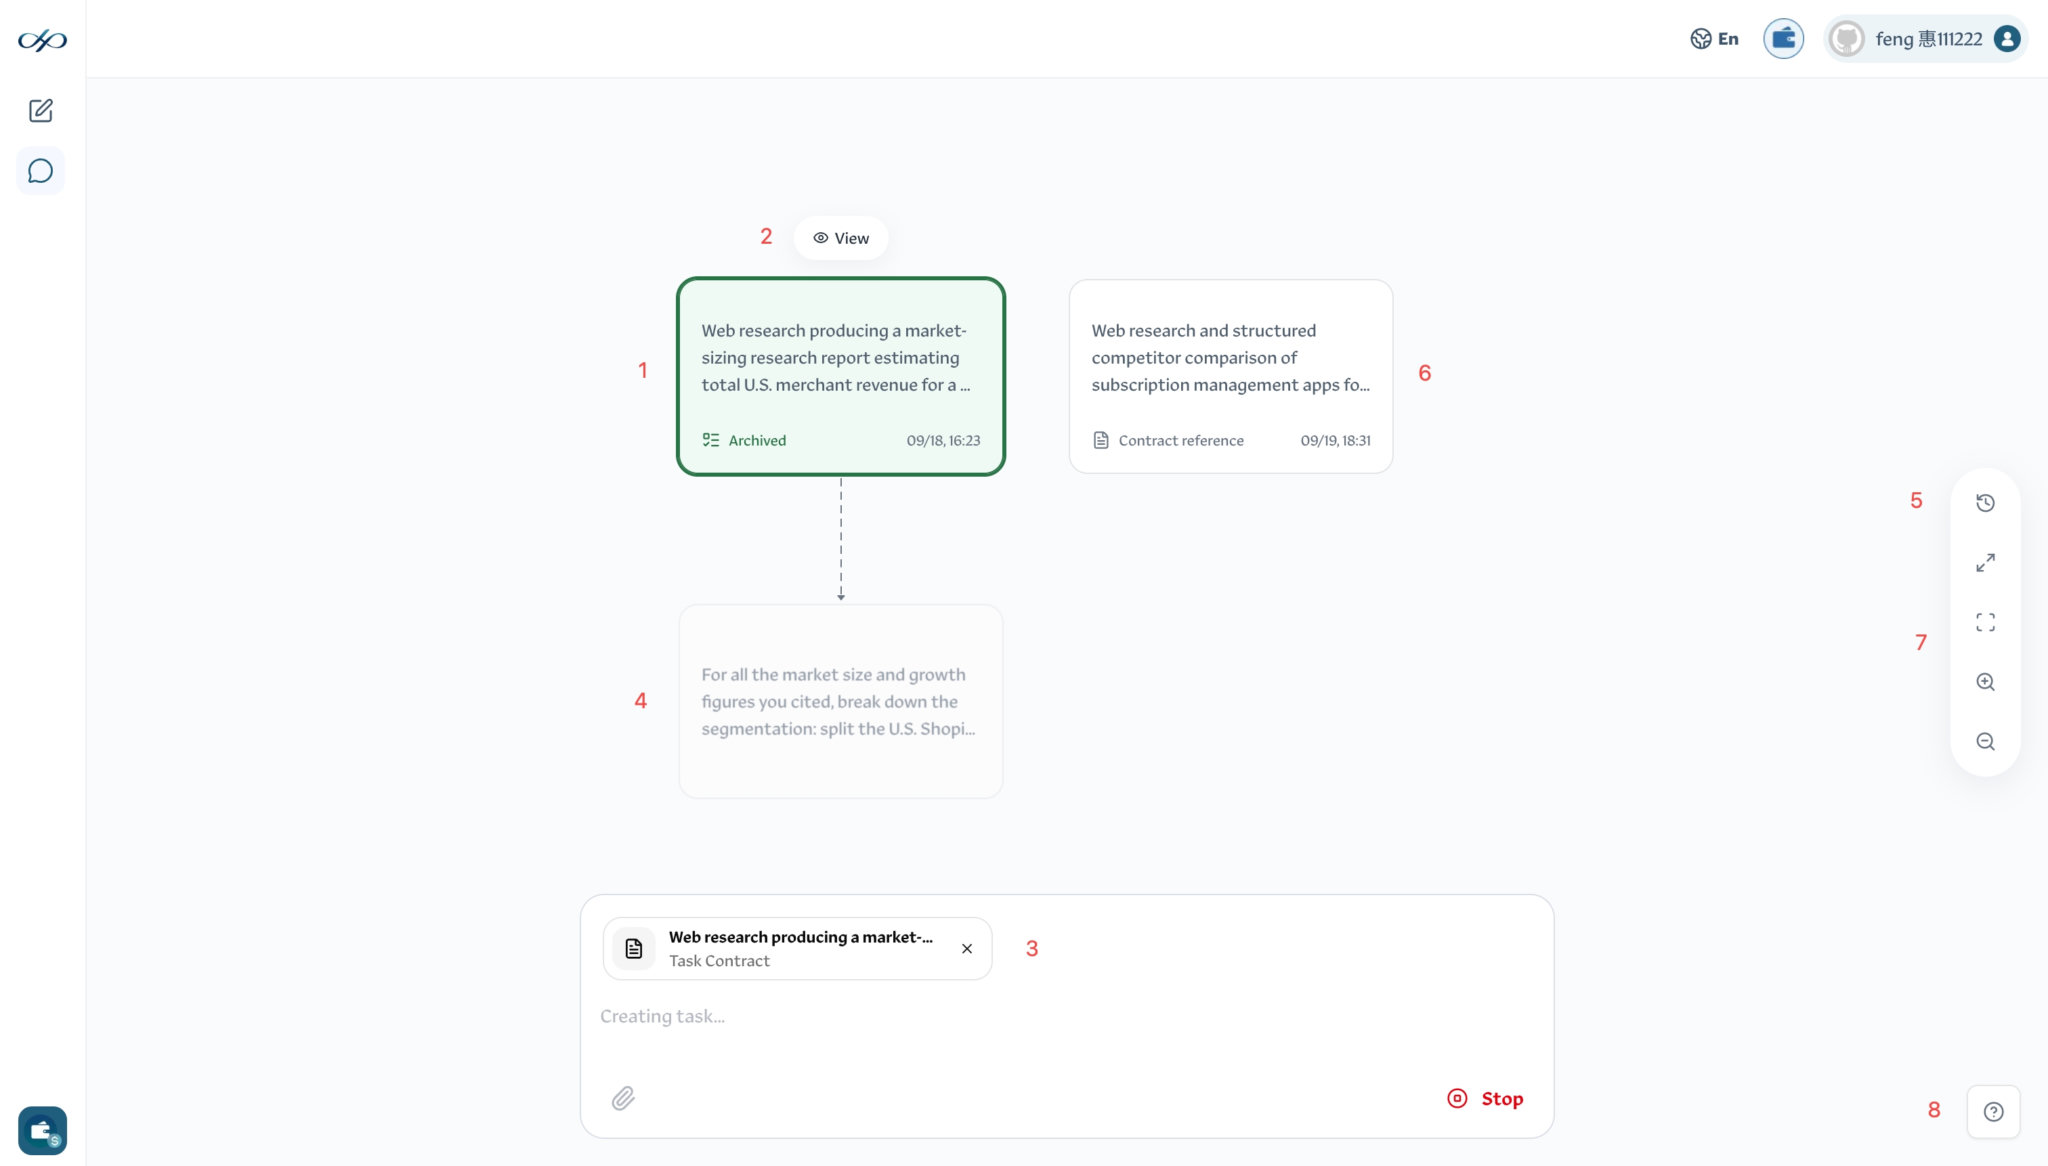
Task: Open the history icon in canvas toolbar
Action: [1986, 503]
